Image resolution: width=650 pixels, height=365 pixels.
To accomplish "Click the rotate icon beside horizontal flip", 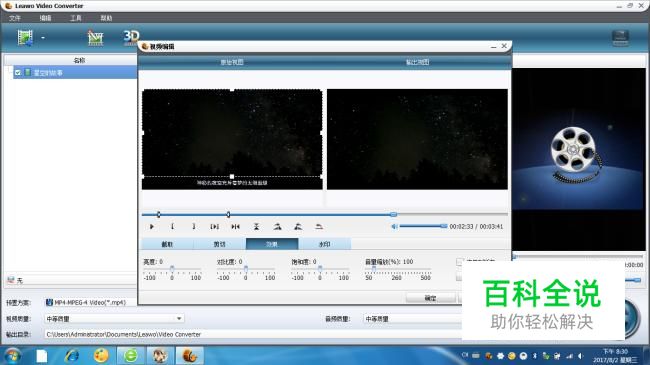I will (x=298, y=226).
